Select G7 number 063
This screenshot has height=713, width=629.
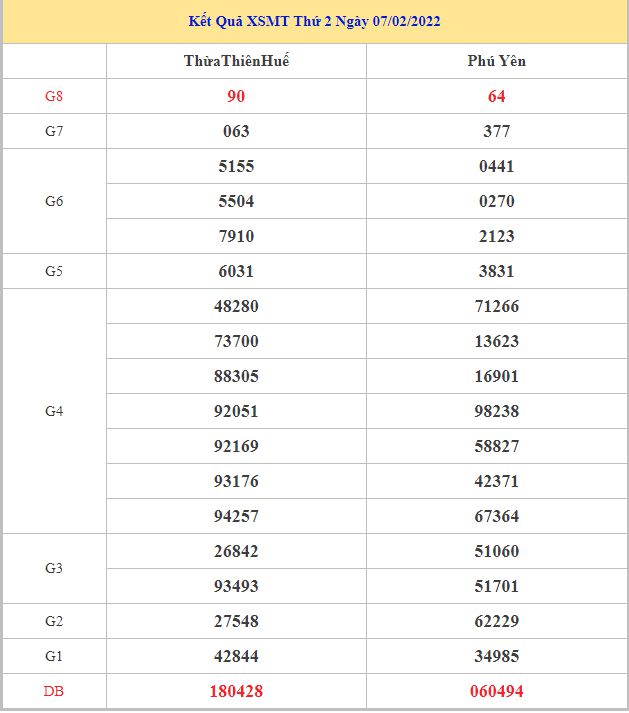coord(237,131)
